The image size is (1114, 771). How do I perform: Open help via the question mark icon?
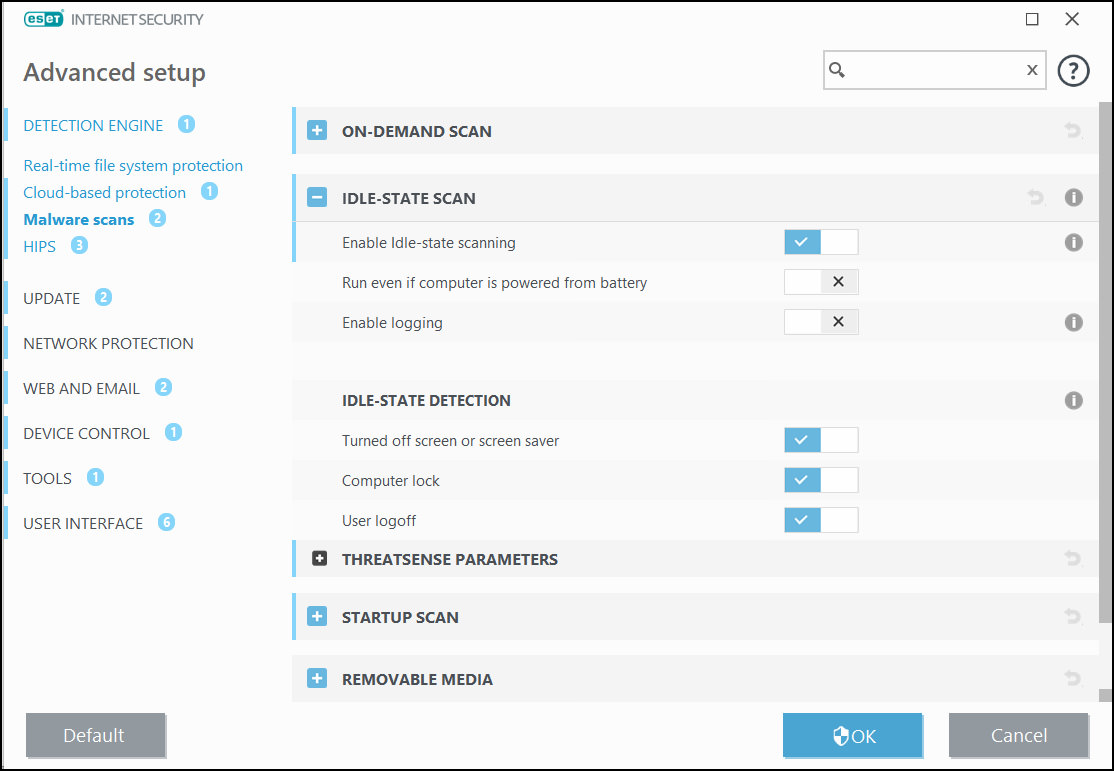pyautogui.click(x=1073, y=70)
